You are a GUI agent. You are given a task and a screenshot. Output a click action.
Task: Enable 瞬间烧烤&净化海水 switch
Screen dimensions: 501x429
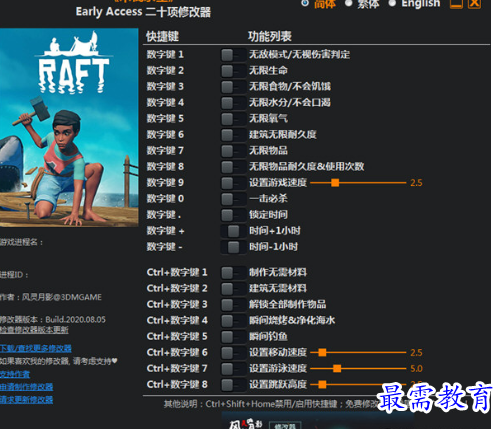(x=233, y=321)
